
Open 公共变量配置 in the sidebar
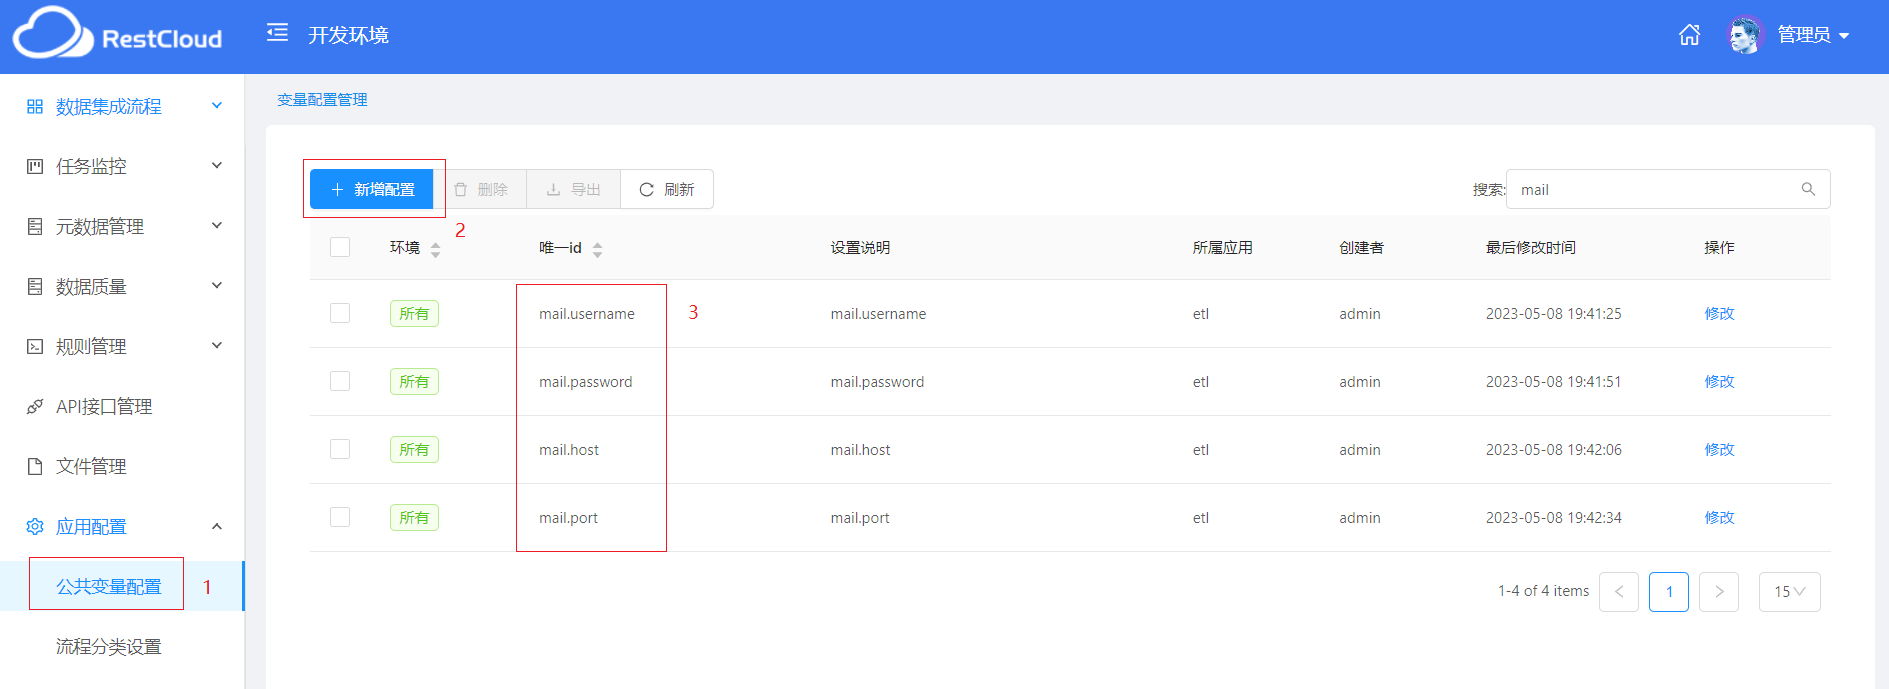[x=108, y=586]
